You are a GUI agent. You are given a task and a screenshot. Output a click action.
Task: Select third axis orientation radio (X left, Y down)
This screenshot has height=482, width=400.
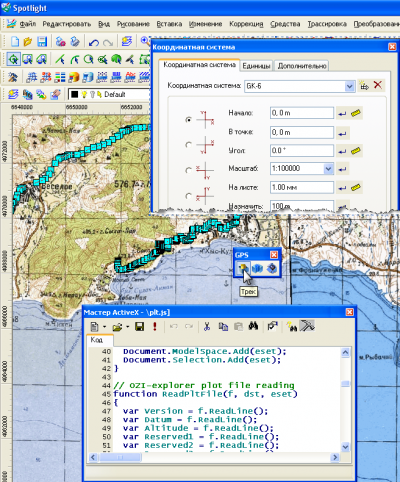point(189,170)
